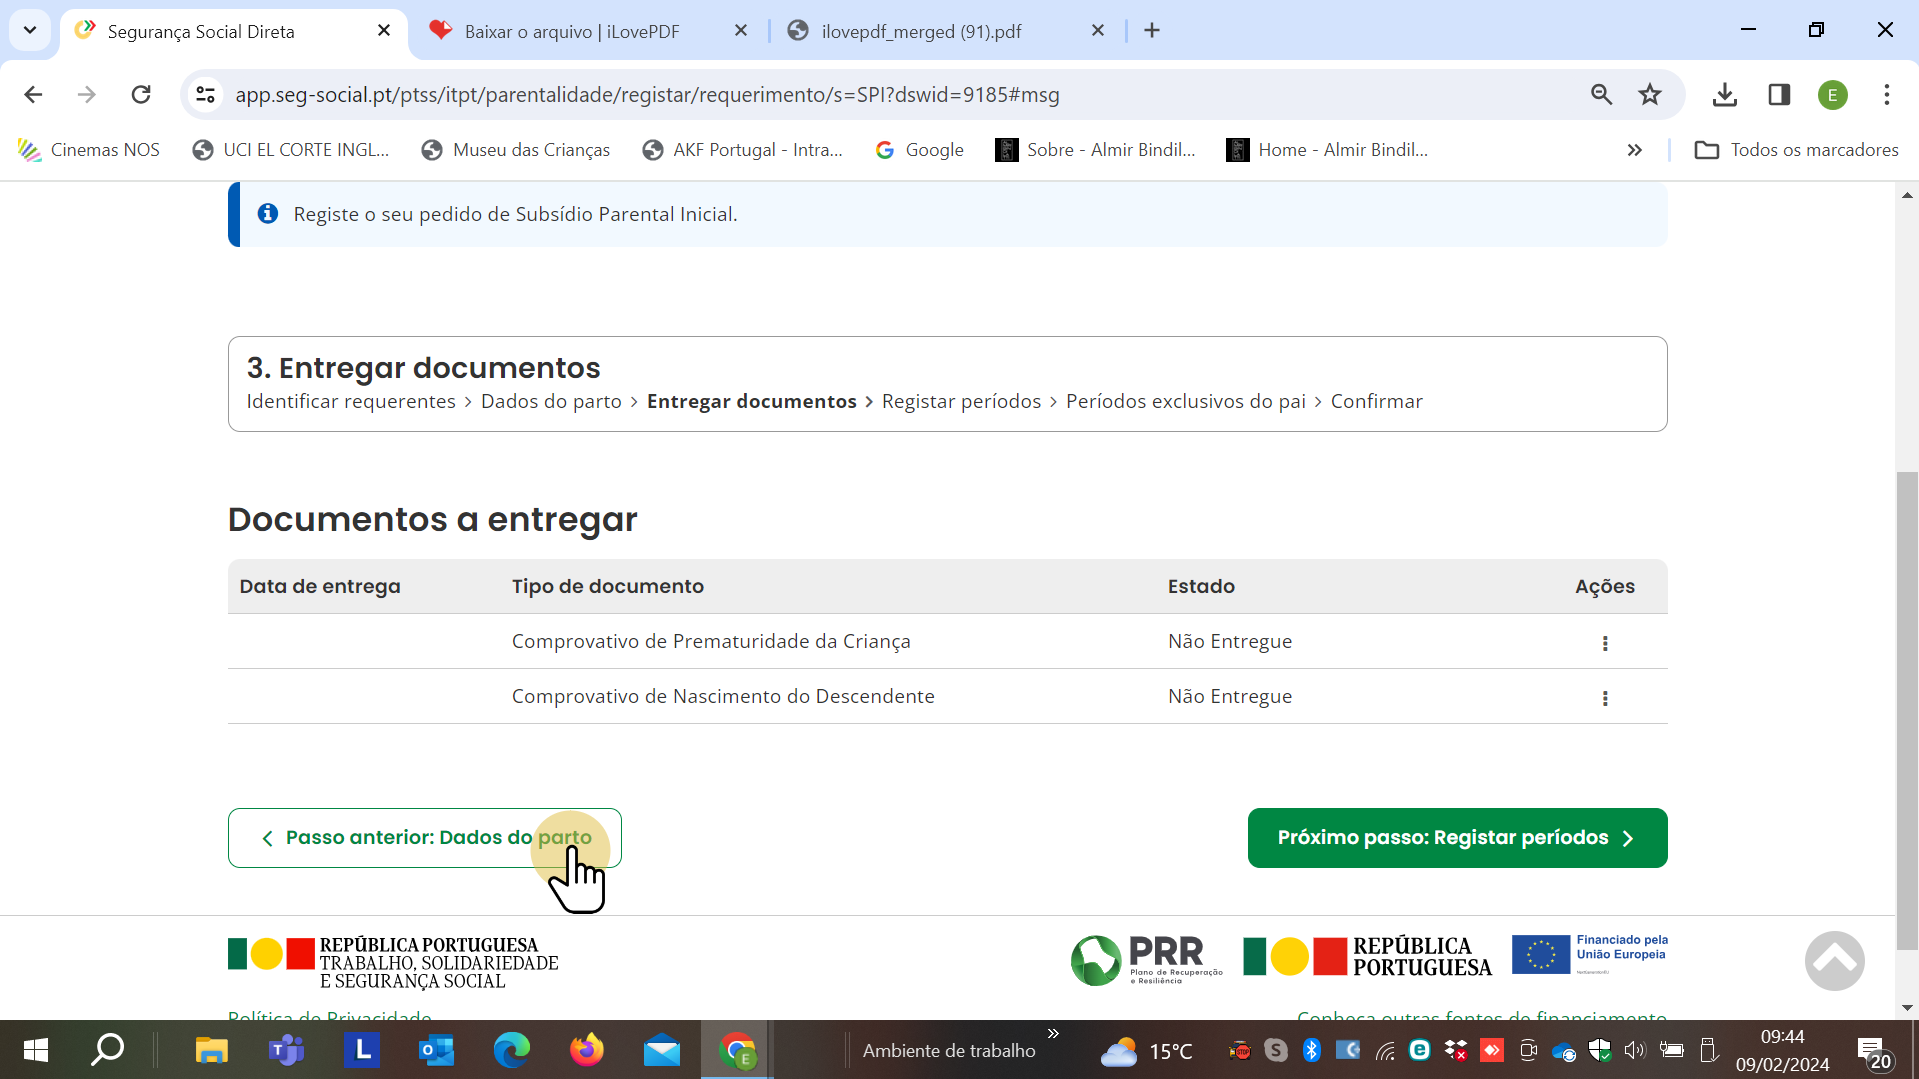The image size is (1919, 1079).
Task: Show hidden bookmarks with overflow chevron
Action: pos(1635,150)
